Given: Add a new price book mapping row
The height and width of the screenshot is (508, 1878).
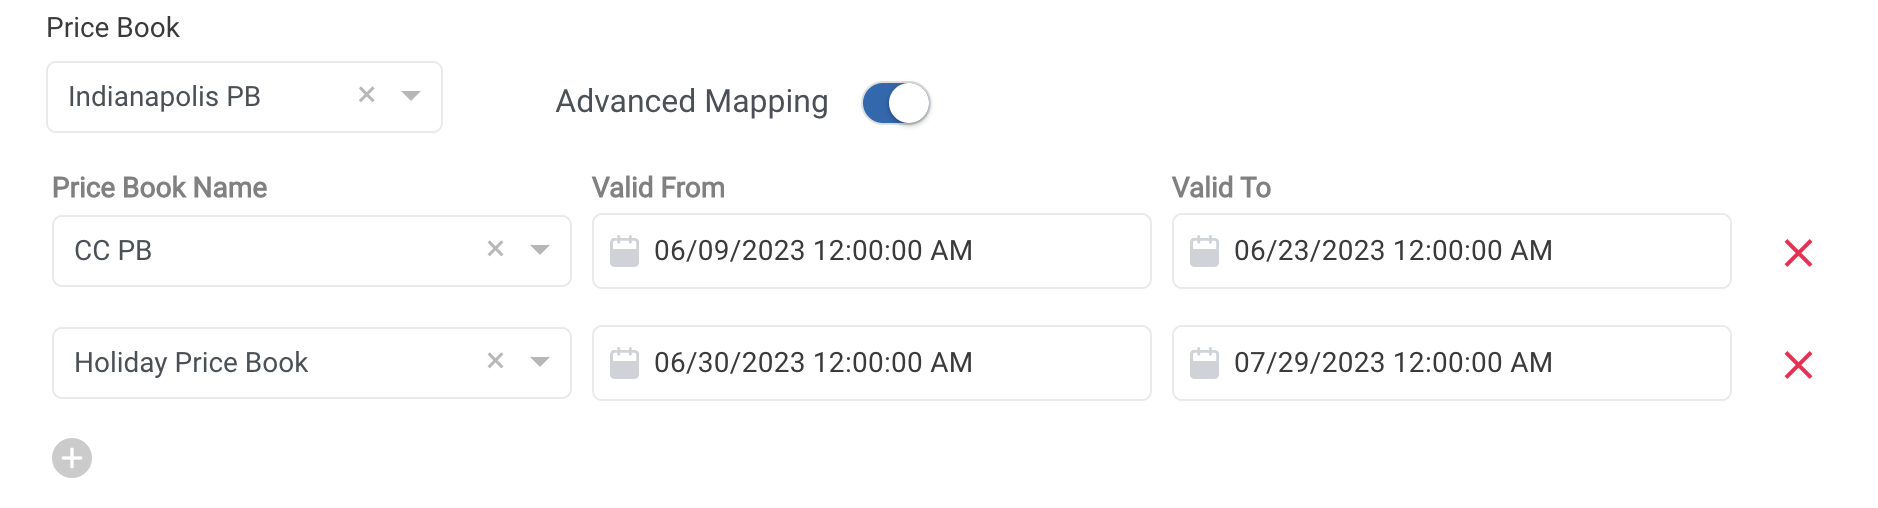Looking at the screenshot, I should coord(72,458).
